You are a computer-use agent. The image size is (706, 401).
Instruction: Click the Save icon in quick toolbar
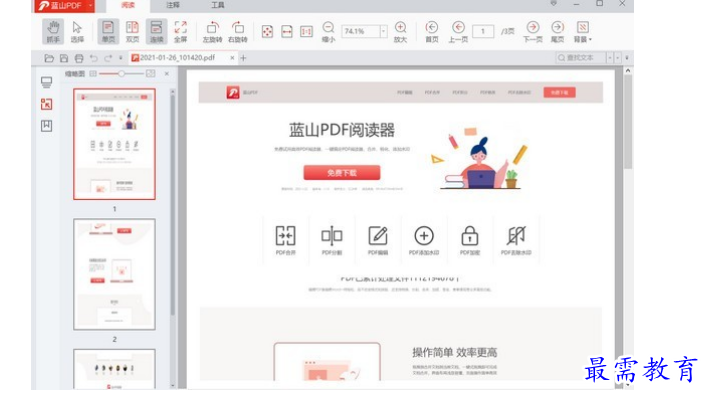coord(64,58)
